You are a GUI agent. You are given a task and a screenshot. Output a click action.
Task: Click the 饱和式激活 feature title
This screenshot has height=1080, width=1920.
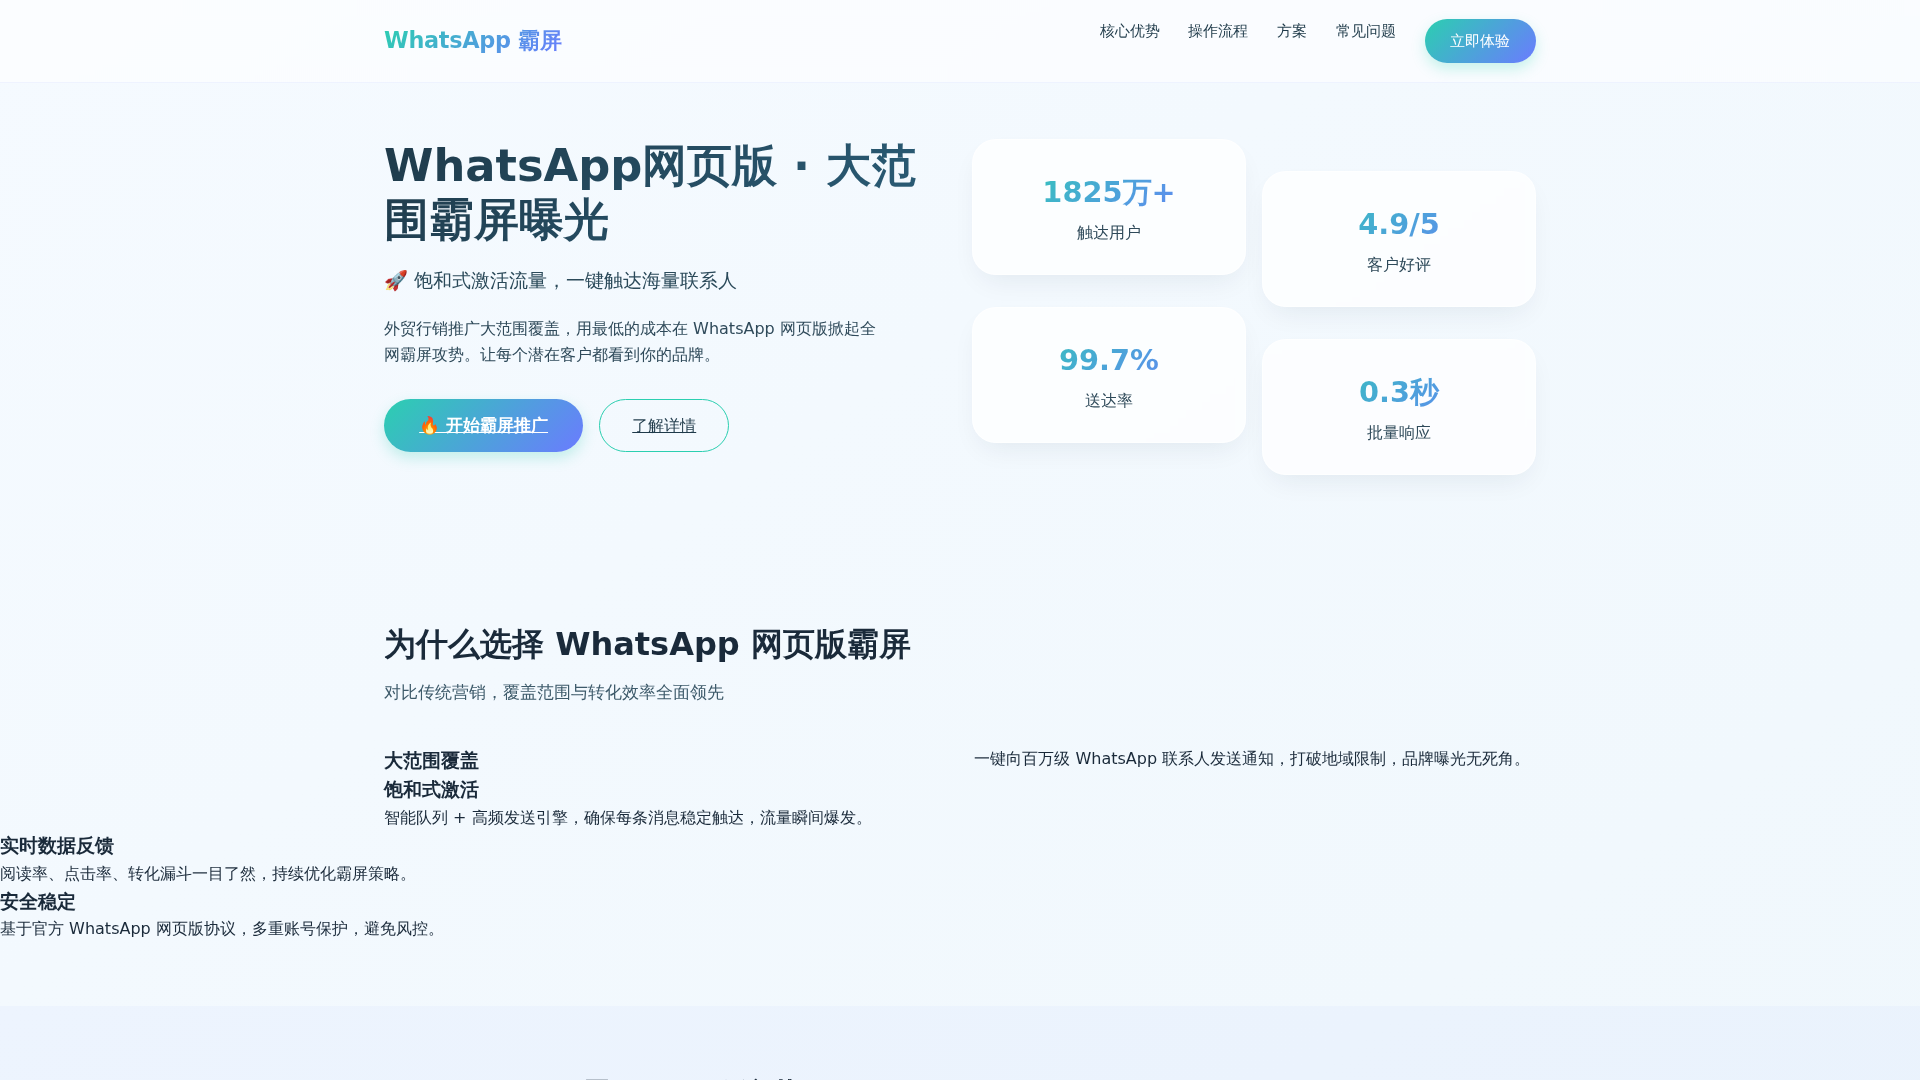pyautogui.click(x=431, y=790)
